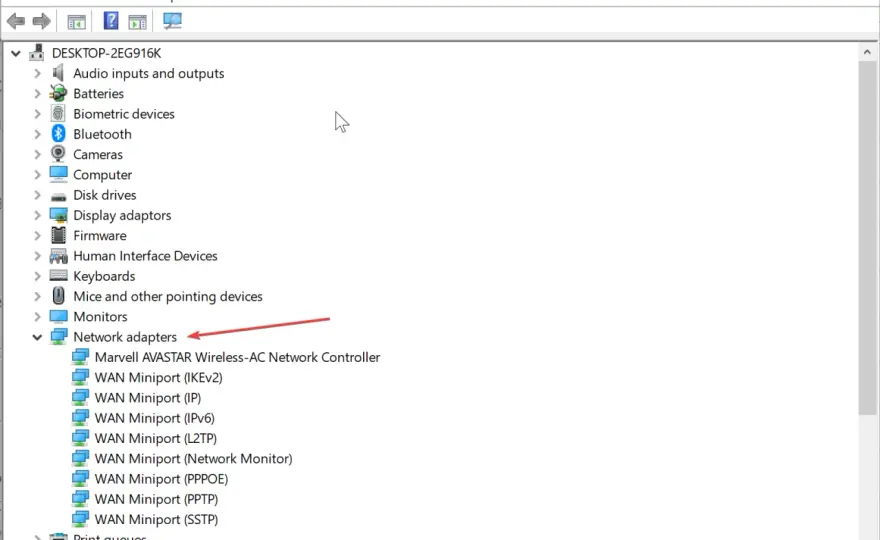880x540 pixels.
Task: Click the Forward arrow toolbar icon
Action: (42, 21)
